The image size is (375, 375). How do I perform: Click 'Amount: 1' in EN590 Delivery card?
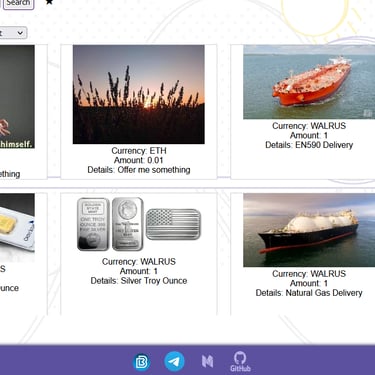309,135
